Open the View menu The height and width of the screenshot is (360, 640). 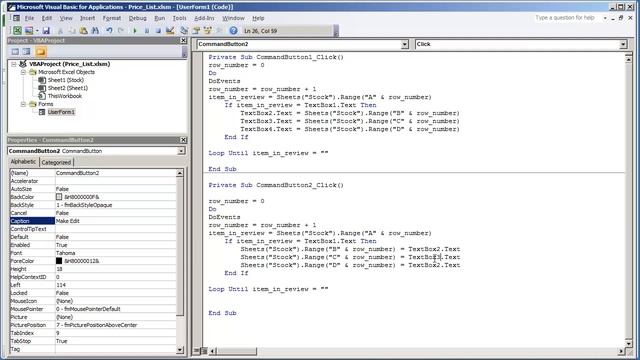(x=66, y=18)
